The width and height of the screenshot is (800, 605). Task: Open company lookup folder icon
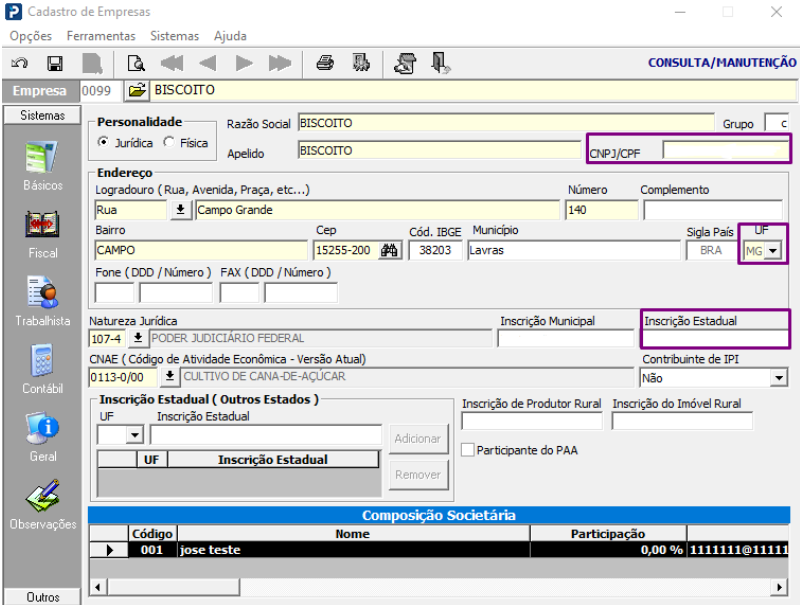click(137, 90)
